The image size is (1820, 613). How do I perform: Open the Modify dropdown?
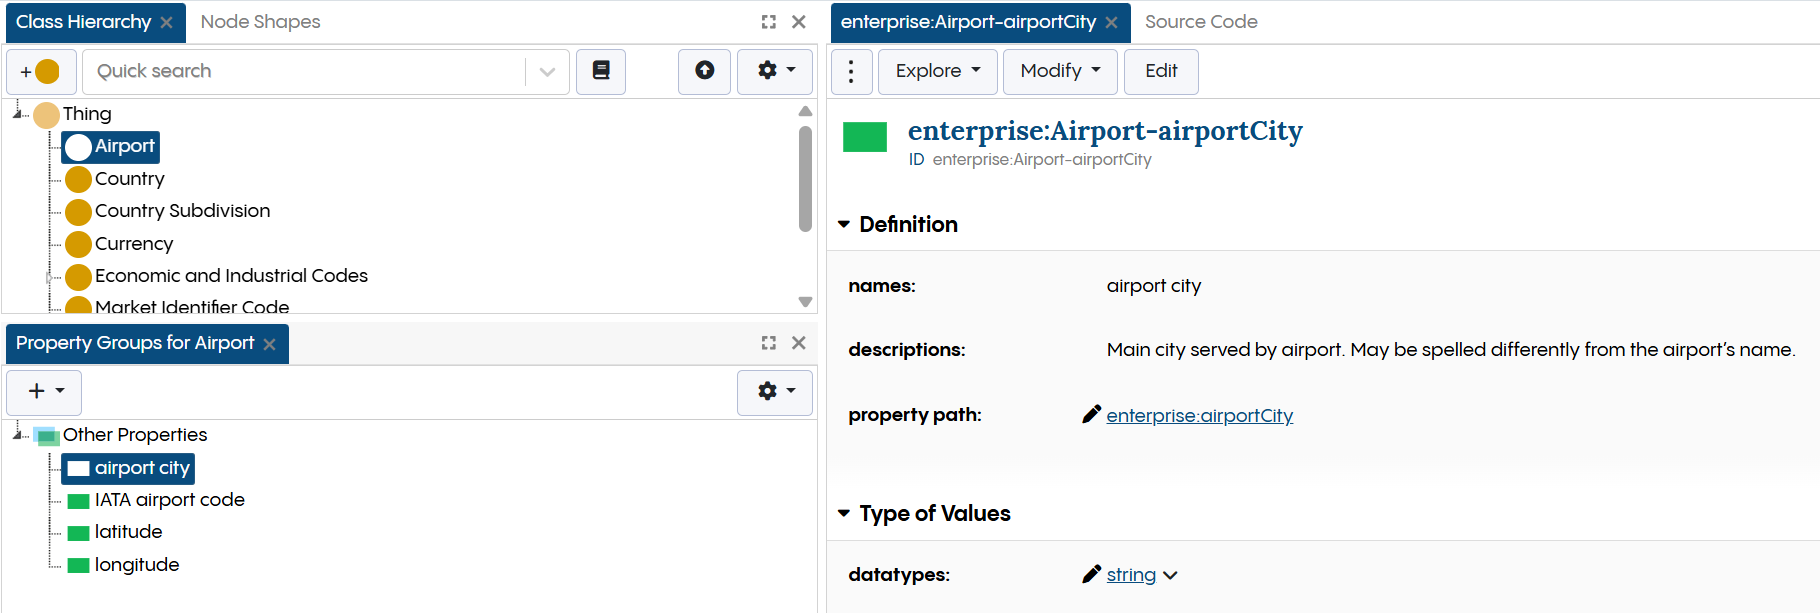click(1060, 71)
